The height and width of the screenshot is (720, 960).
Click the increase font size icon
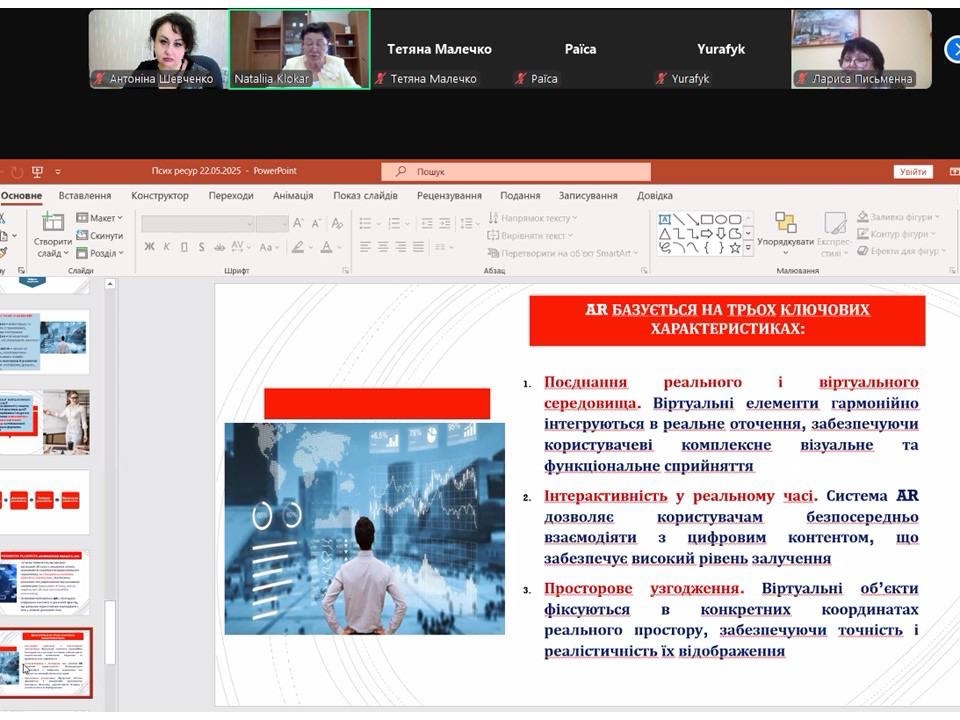[298, 223]
